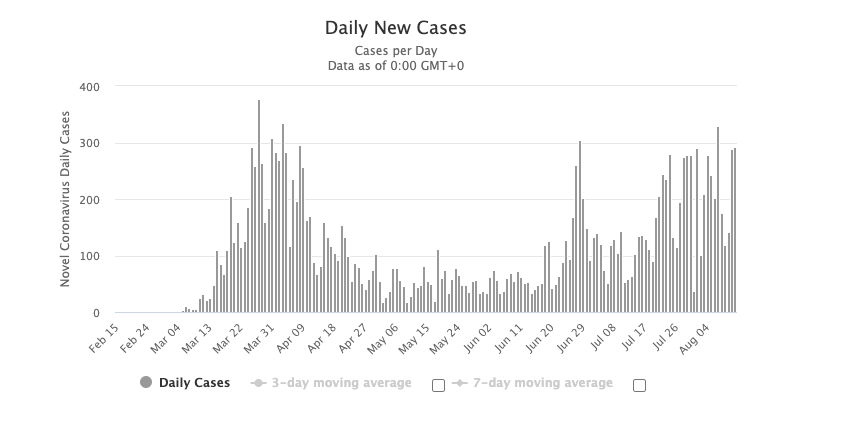Show the 7-day moving average series via its label
850x431 pixels.
click(x=542, y=383)
